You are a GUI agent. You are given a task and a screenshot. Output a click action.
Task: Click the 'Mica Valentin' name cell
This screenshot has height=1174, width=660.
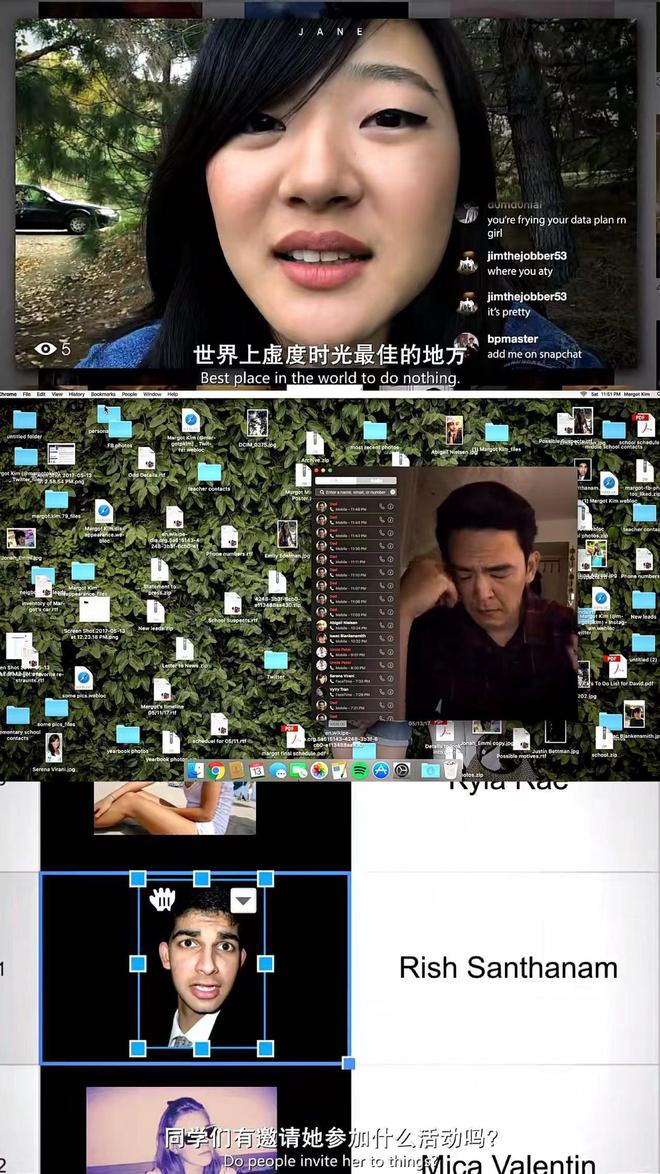click(509, 1162)
